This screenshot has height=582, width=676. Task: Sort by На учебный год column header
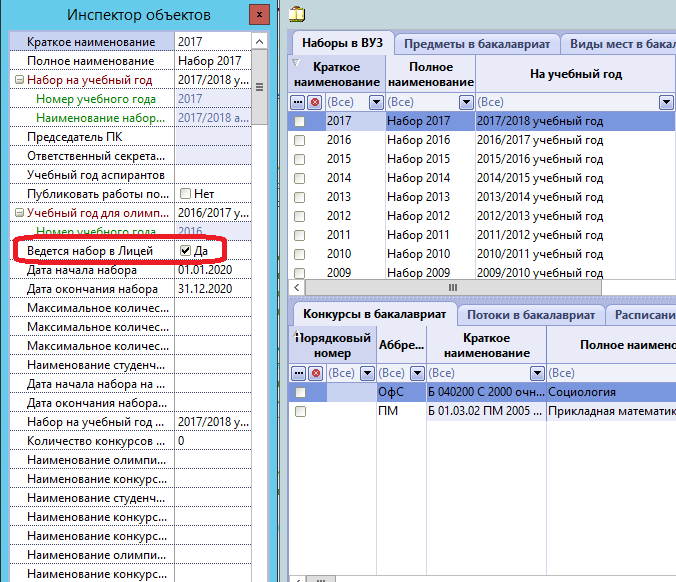tap(576, 74)
